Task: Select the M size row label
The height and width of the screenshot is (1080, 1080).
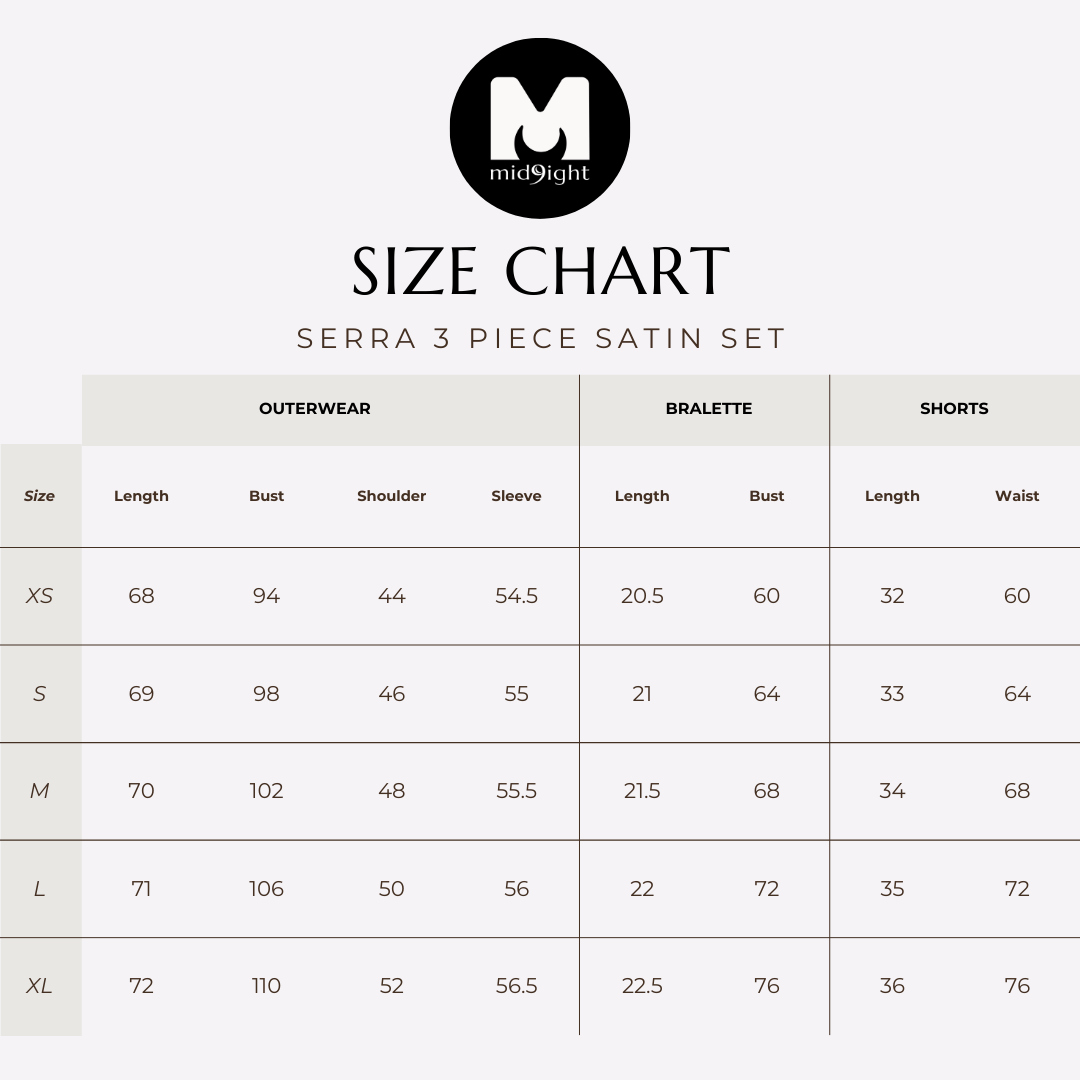Action: [40, 791]
